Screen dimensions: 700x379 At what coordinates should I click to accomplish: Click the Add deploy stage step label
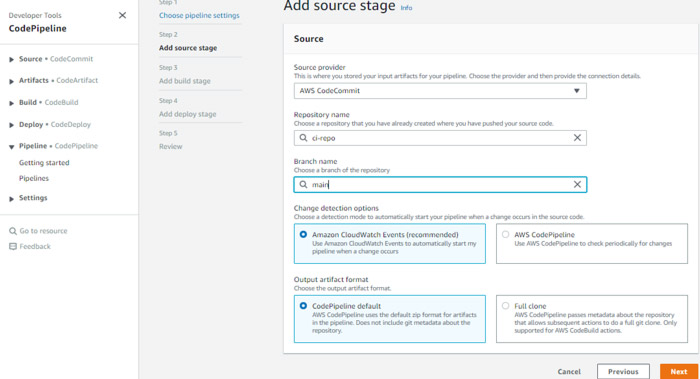pos(188,114)
